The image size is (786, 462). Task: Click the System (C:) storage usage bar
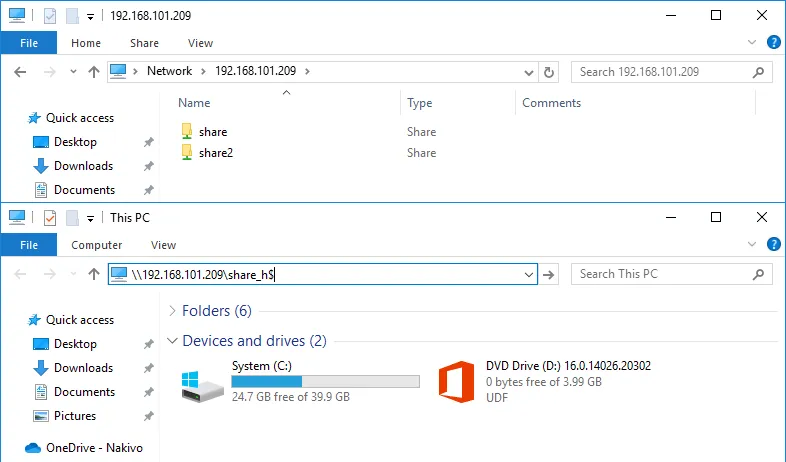click(325, 381)
